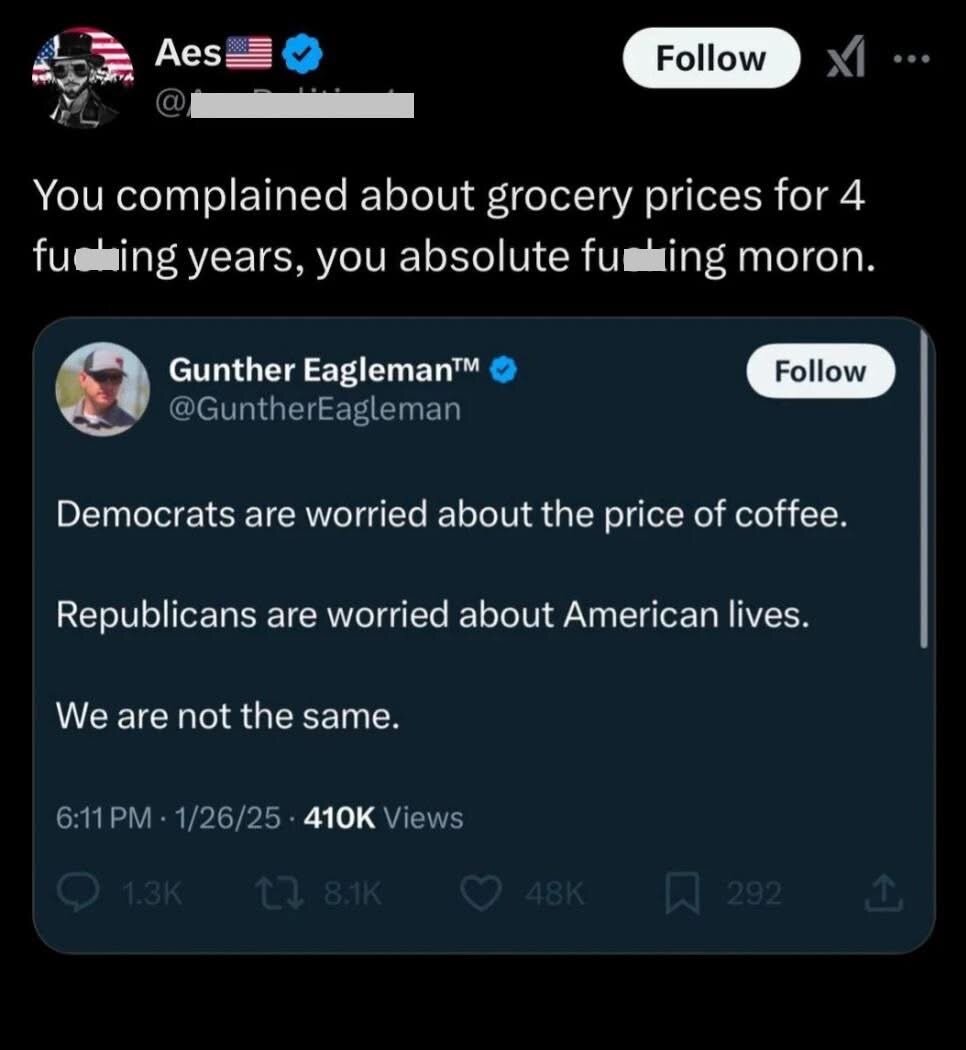
Task: Click the Aes display name
Action: click(187, 53)
